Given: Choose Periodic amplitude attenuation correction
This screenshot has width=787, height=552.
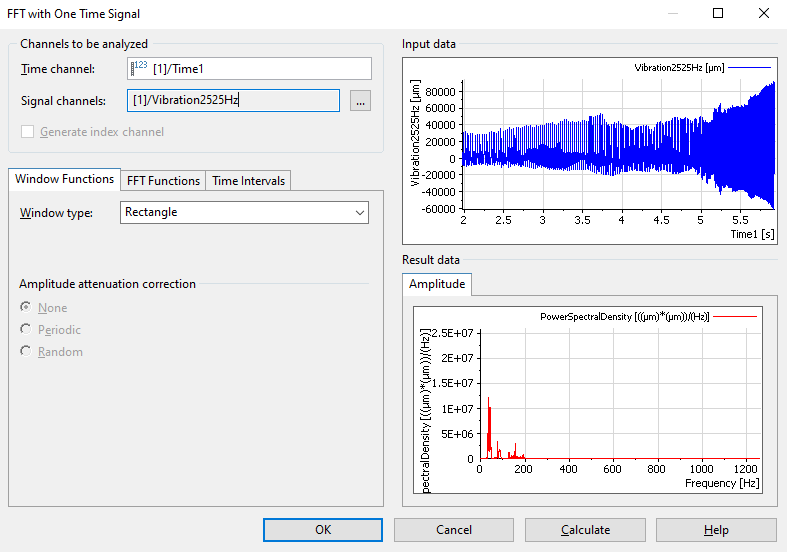Looking at the screenshot, I should coord(26,330).
